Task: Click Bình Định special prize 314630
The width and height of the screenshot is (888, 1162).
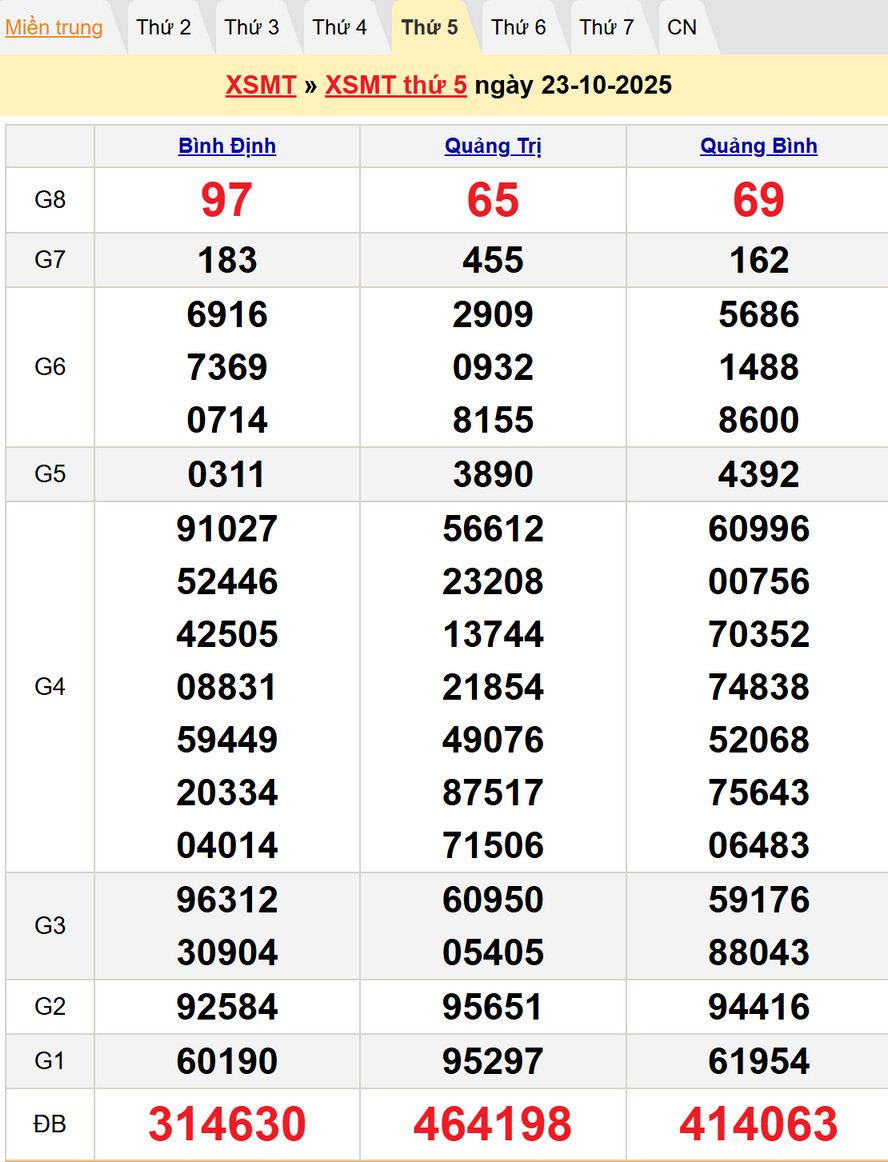Action: 227,1124
